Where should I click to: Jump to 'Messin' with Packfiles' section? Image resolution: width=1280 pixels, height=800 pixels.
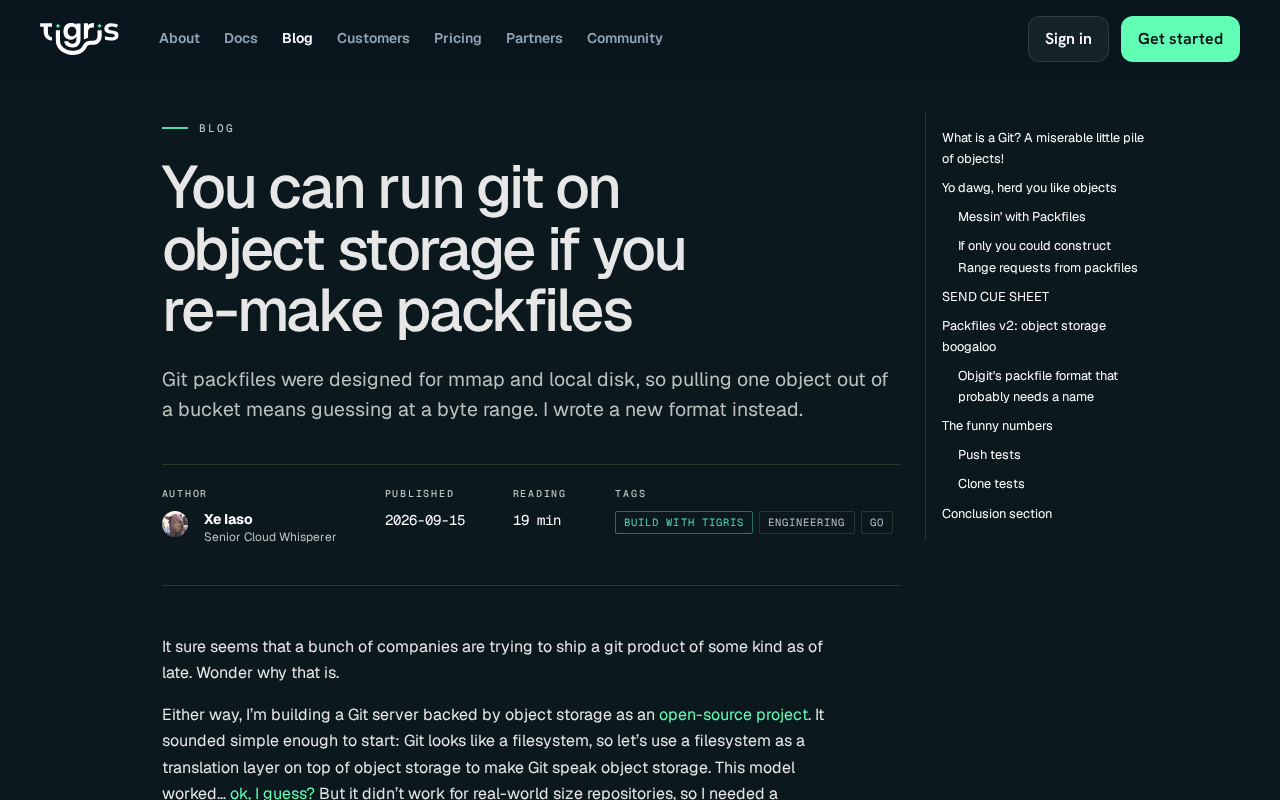1022,217
